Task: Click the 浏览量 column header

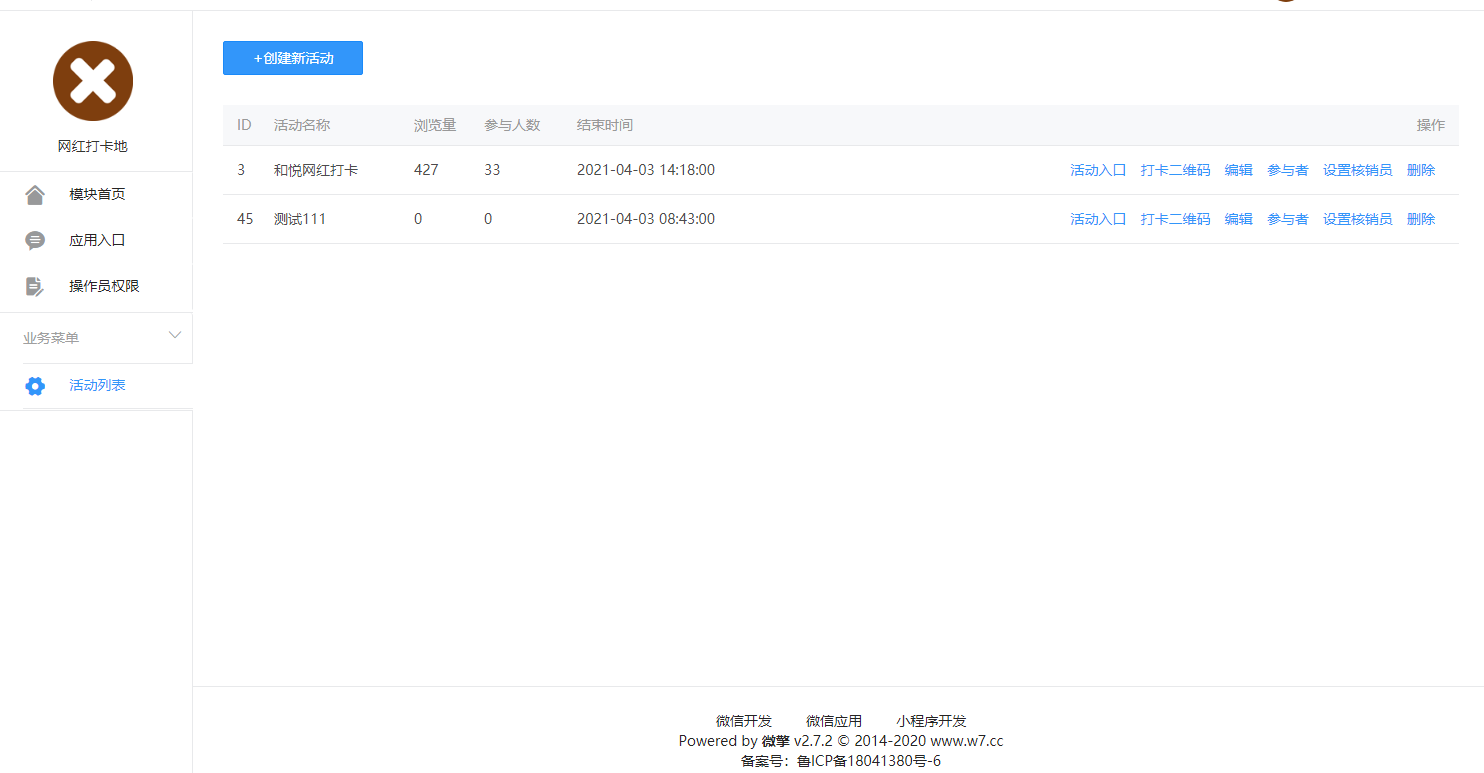Action: coord(435,125)
